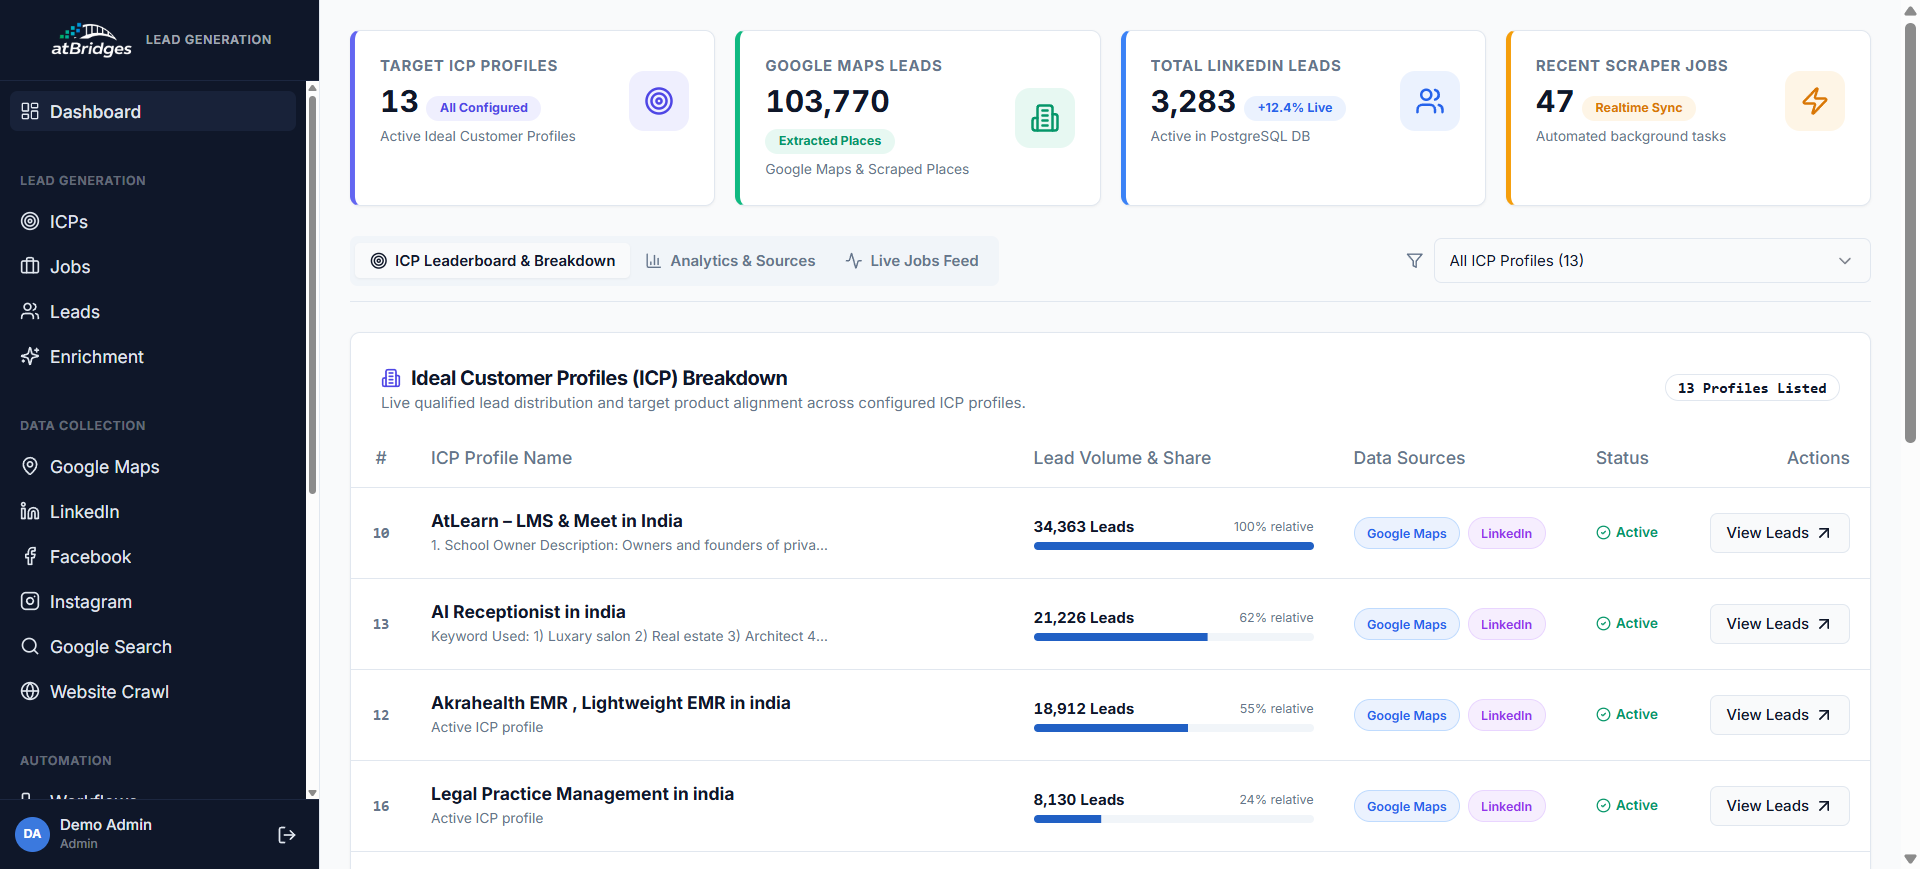1920x869 pixels.
Task: View Leads for AtLearn – LMS & Meet
Action: pyautogui.click(x=1780, y=533)
